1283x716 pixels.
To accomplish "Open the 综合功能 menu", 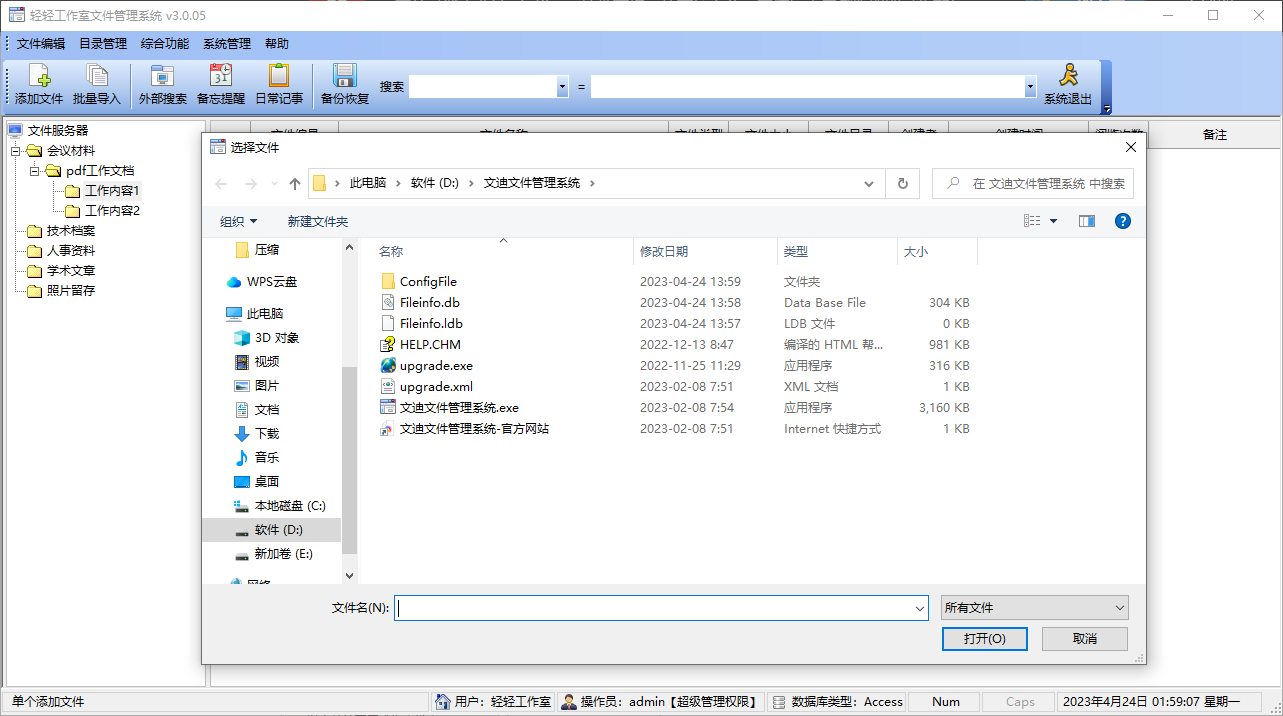I will pos(165,44).
